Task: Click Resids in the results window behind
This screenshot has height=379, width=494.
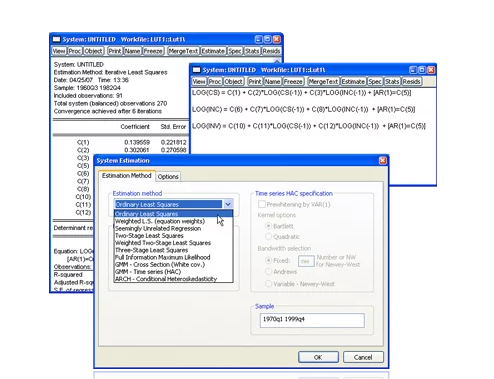Action: click(271, 51)
